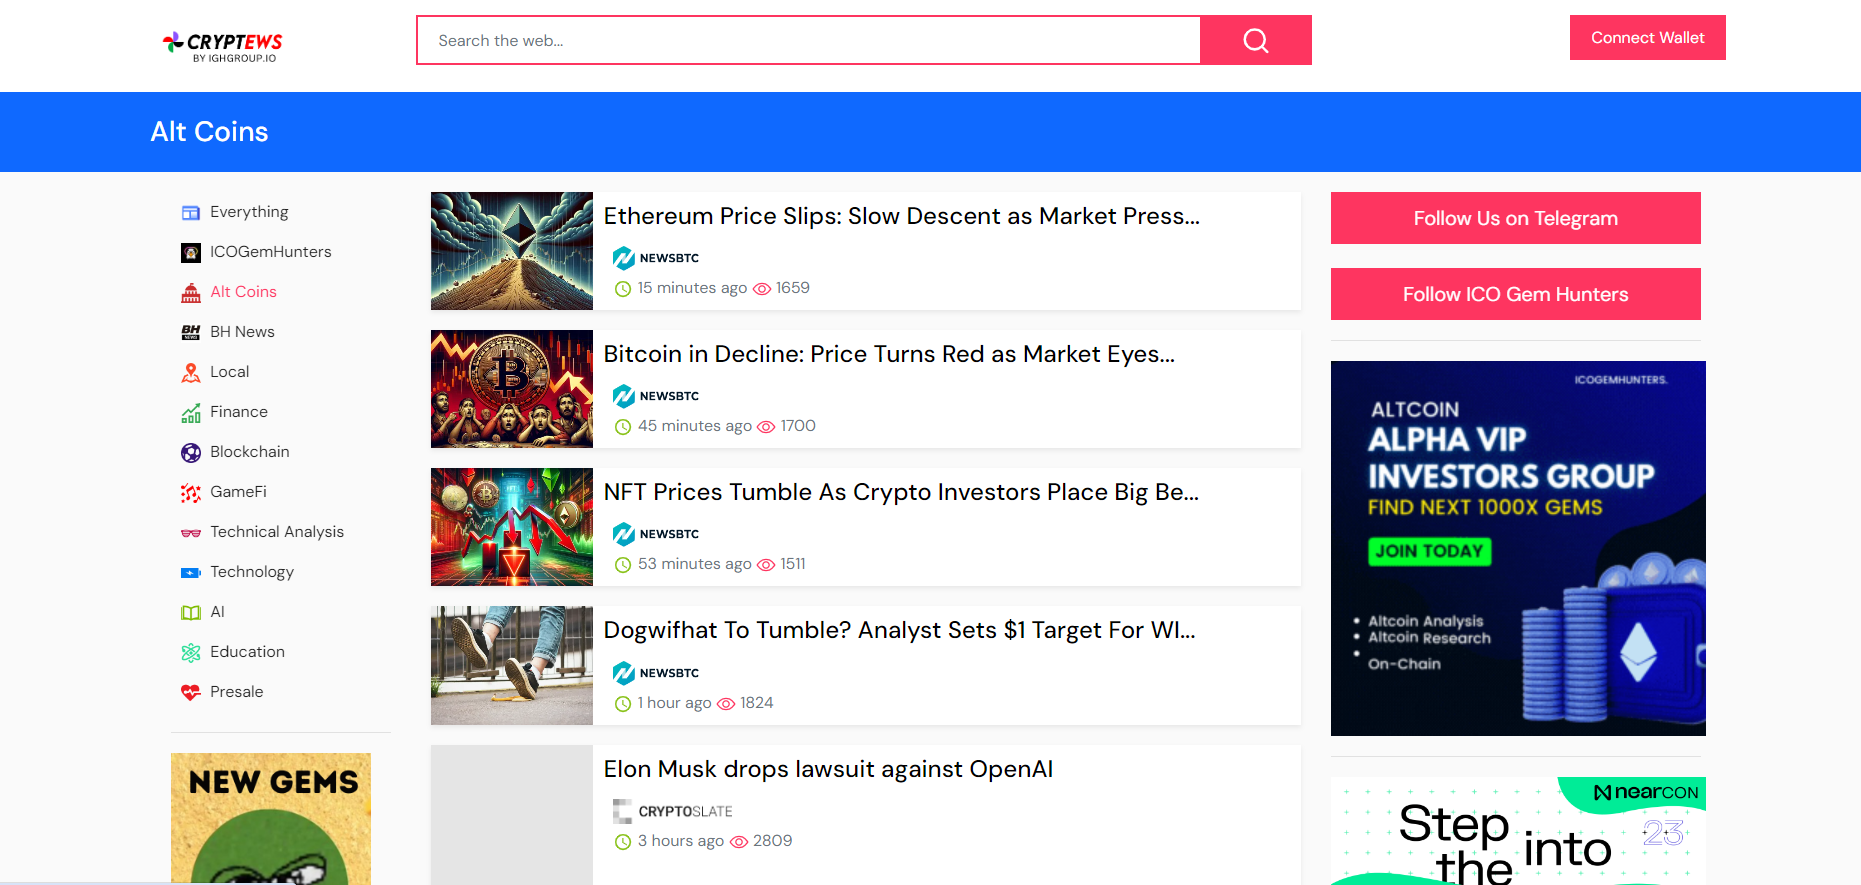Open the ICOGemHunters category
This screenshot has width=1861, height=885.
click(271, 252)
